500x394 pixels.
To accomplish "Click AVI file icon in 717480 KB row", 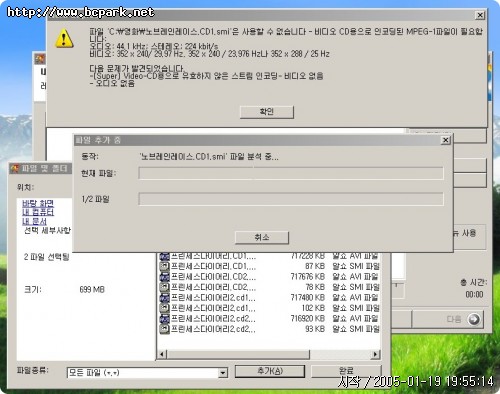I will pos(164,298).
